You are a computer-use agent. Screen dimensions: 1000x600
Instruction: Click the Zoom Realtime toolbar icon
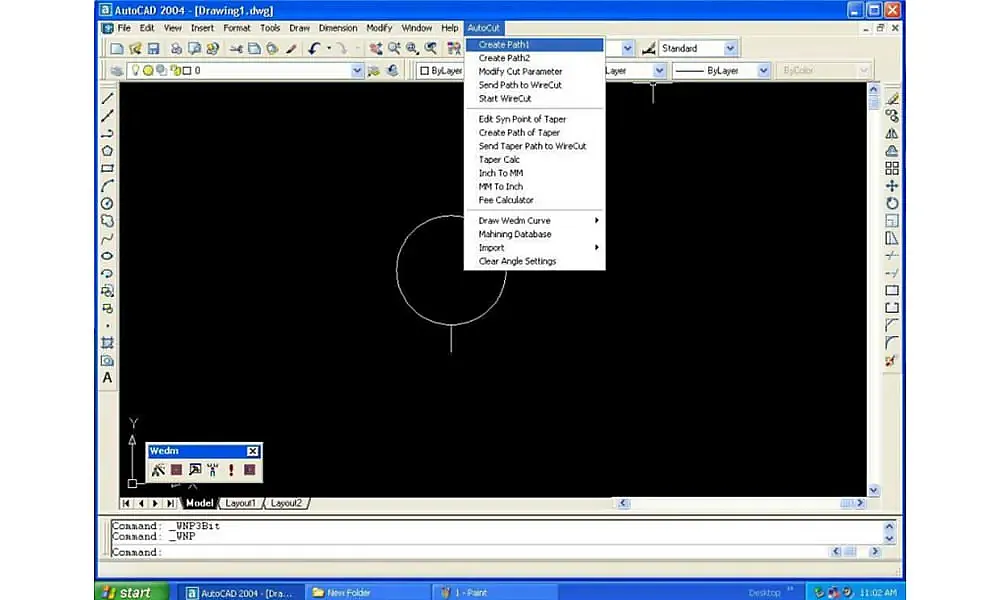click(394, 48)
